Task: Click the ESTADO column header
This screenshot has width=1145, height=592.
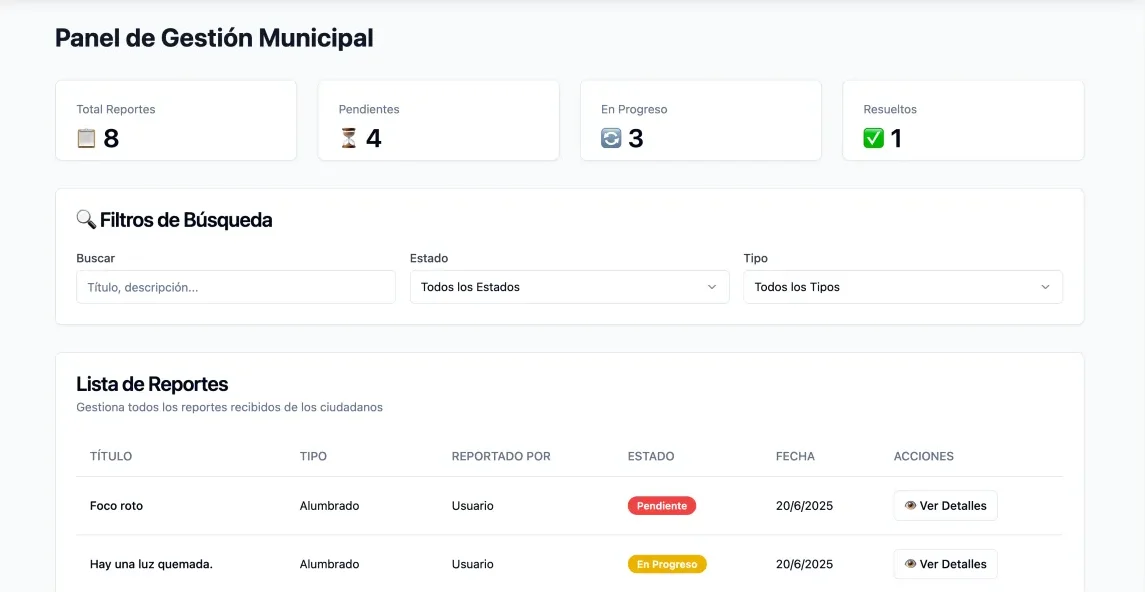Action: (651, 456)
